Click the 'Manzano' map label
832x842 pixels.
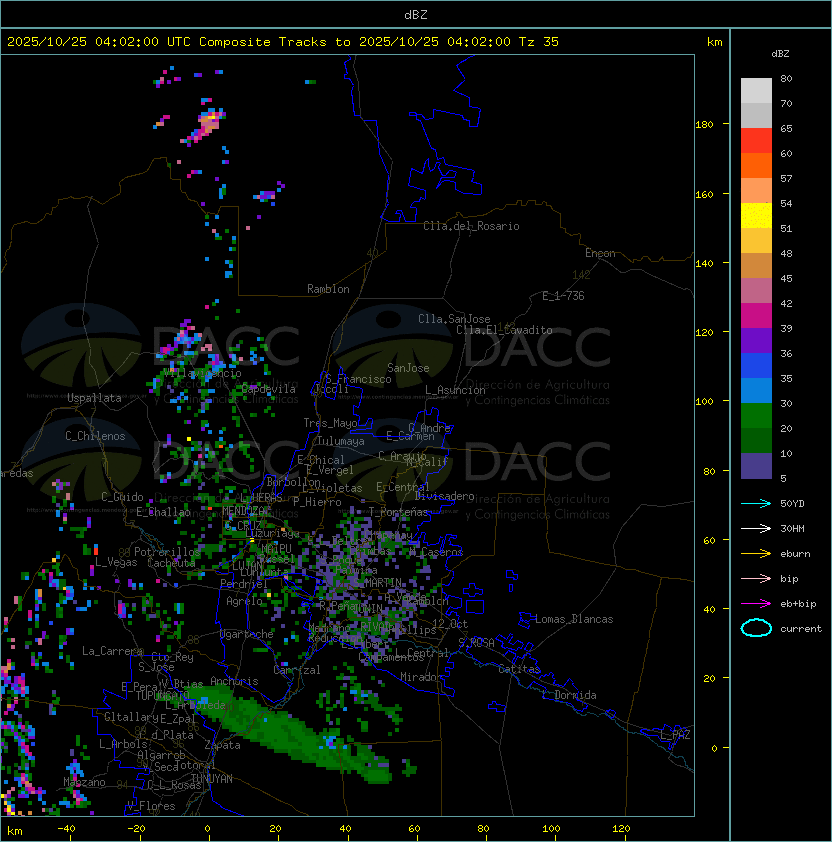click(x=84, y=782)
